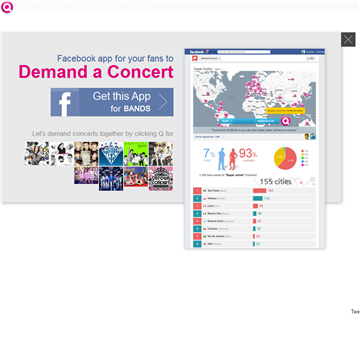Select the pink concert badge thumbnail
This screenshot has width=360, height=360.
(x=161, y=179)
